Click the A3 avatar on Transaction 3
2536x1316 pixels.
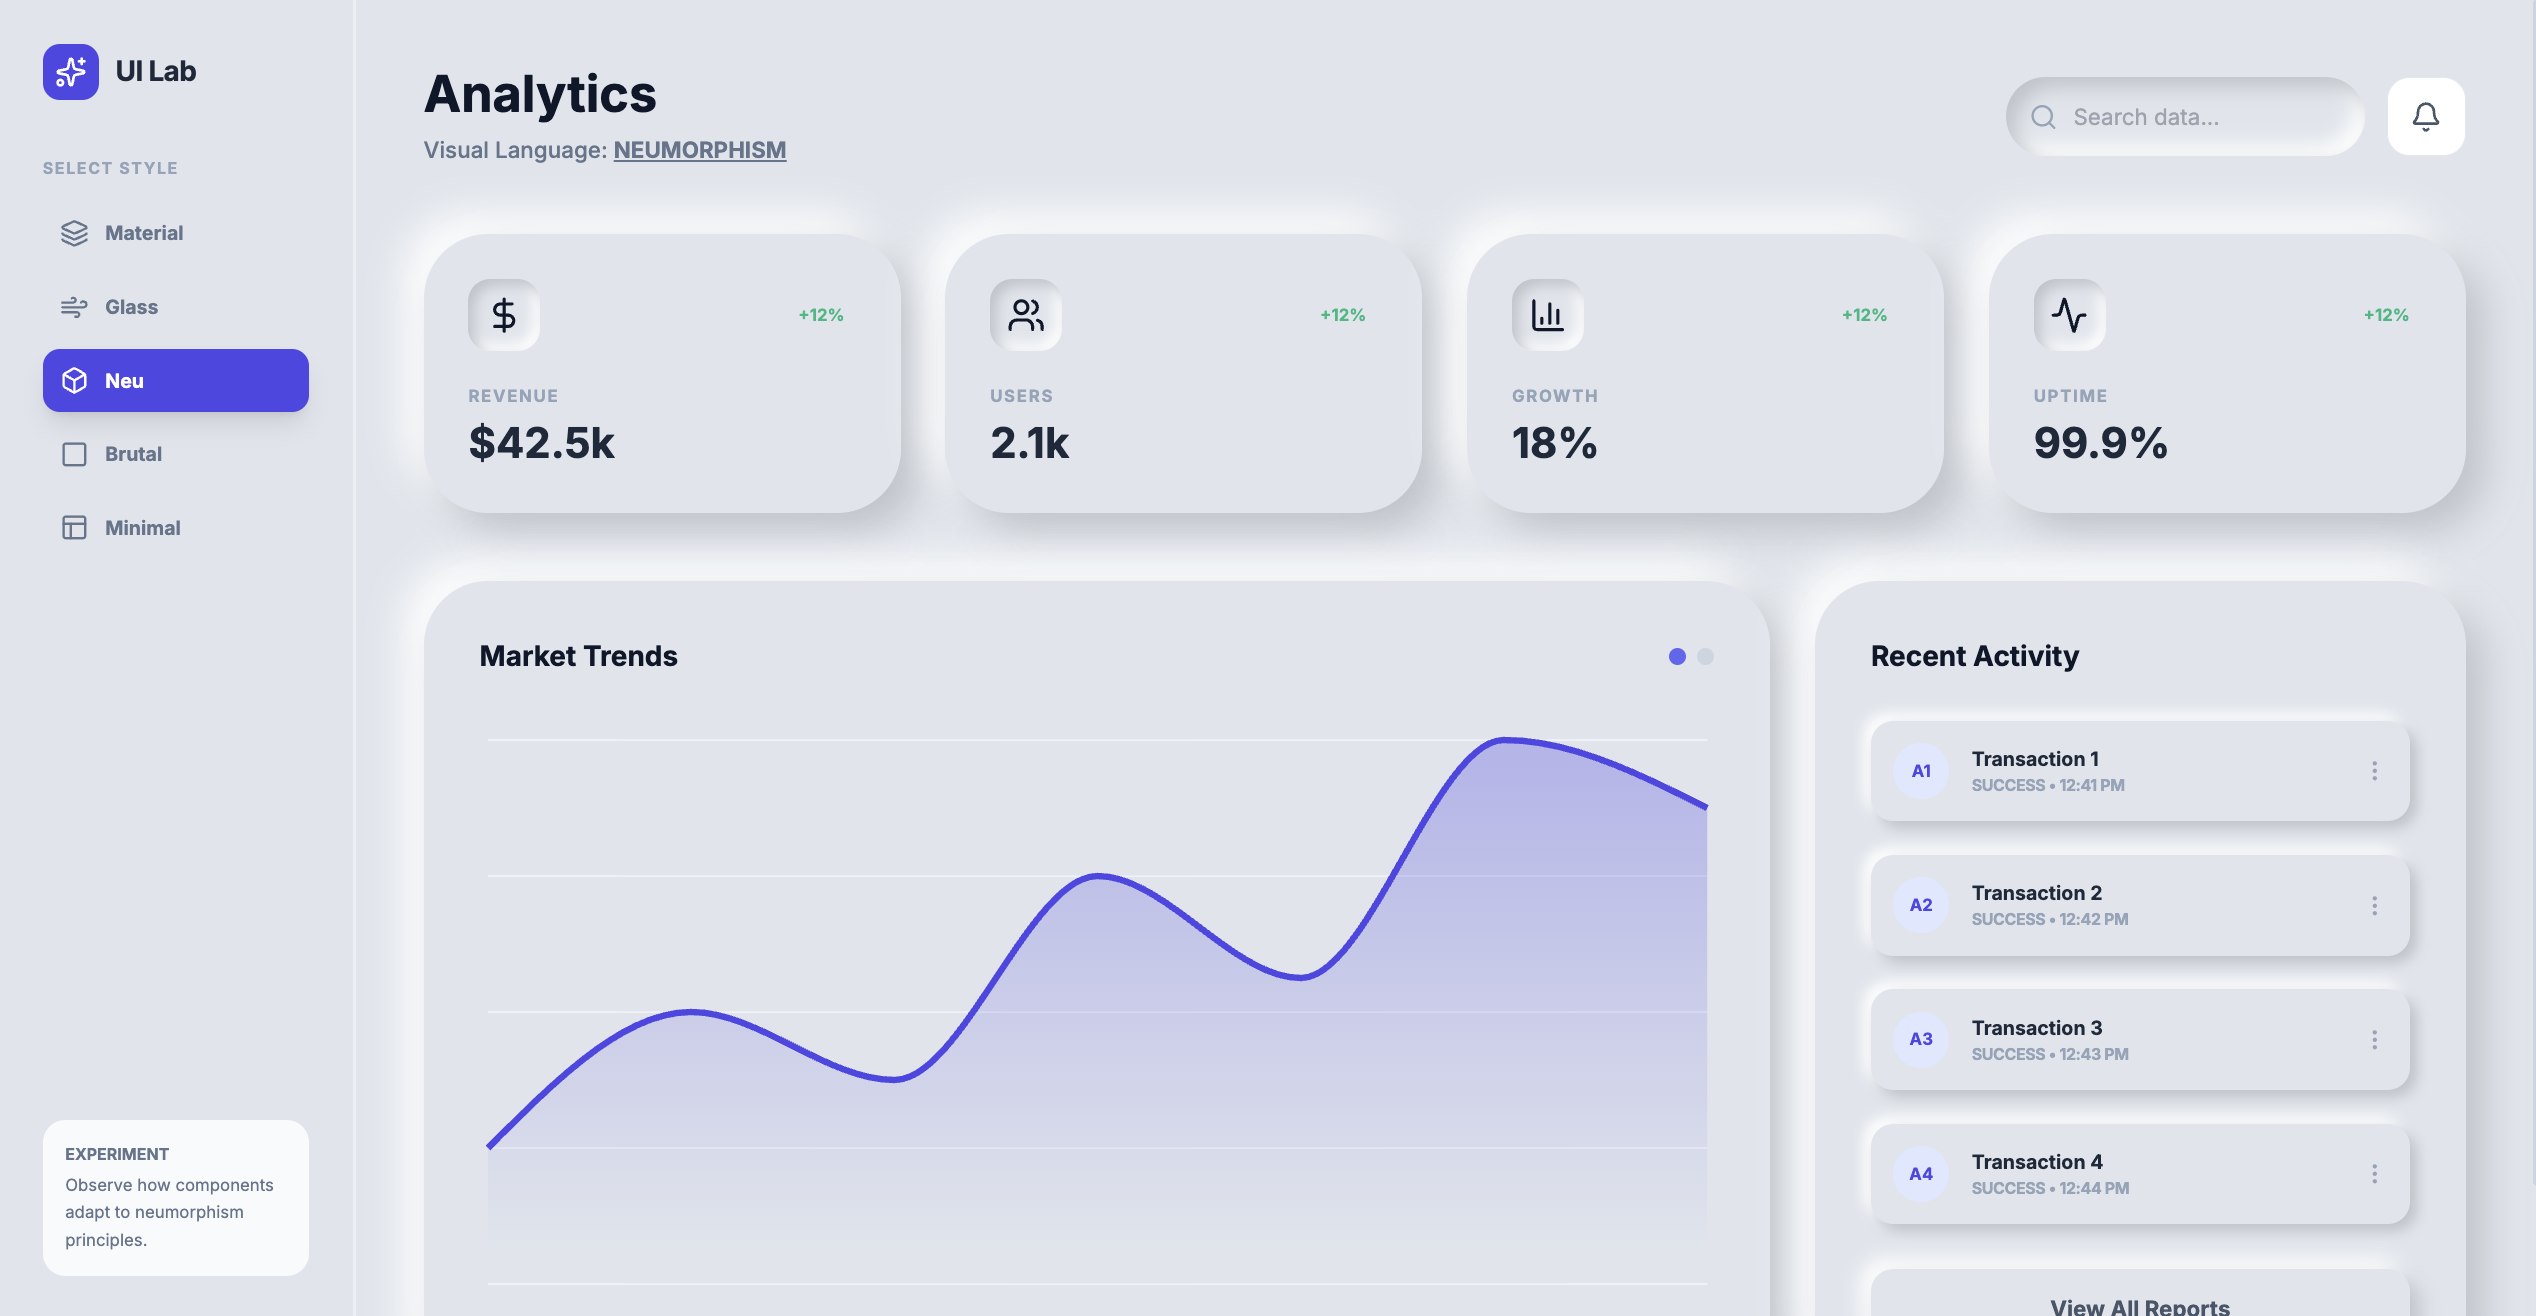coord(1920,1039)
